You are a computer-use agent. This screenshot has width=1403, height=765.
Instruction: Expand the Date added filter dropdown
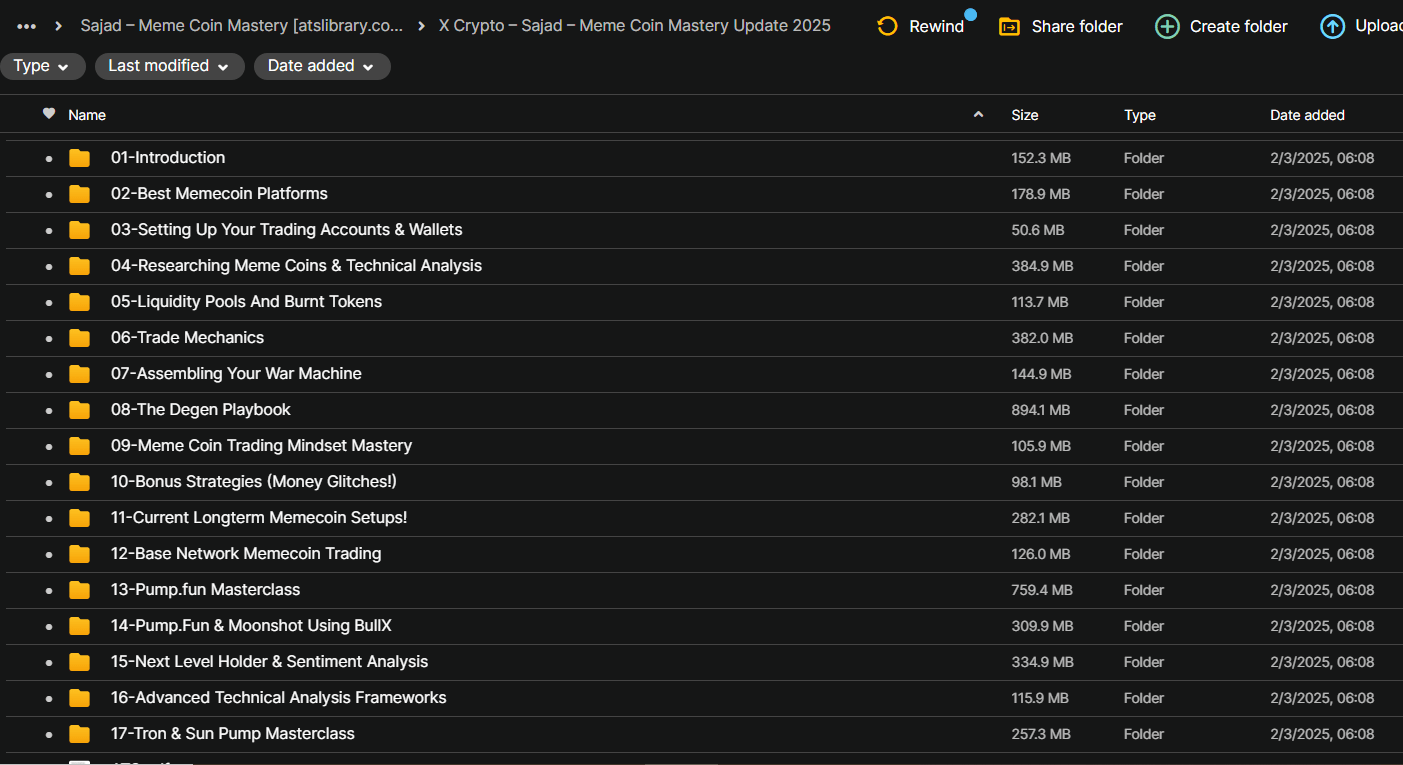(x=321, y=66)
